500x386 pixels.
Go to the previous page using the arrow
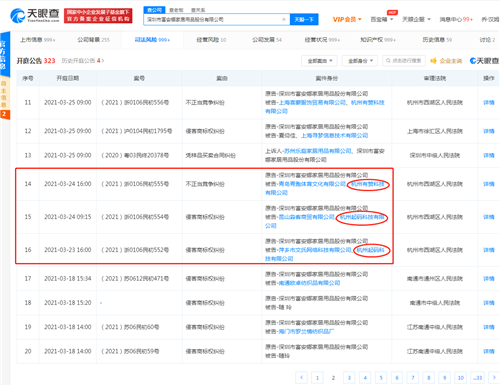pyautogui.click(x=301, y=377)
